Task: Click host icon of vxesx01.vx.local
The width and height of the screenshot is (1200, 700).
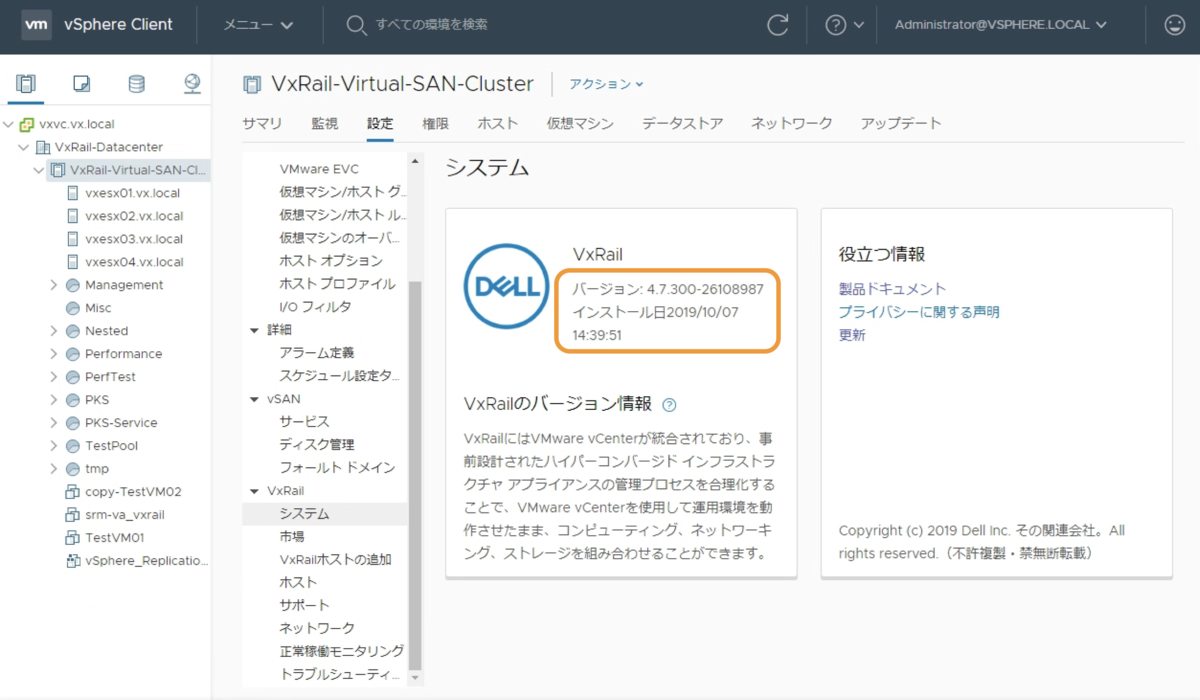Action: (x=73, y=193)
